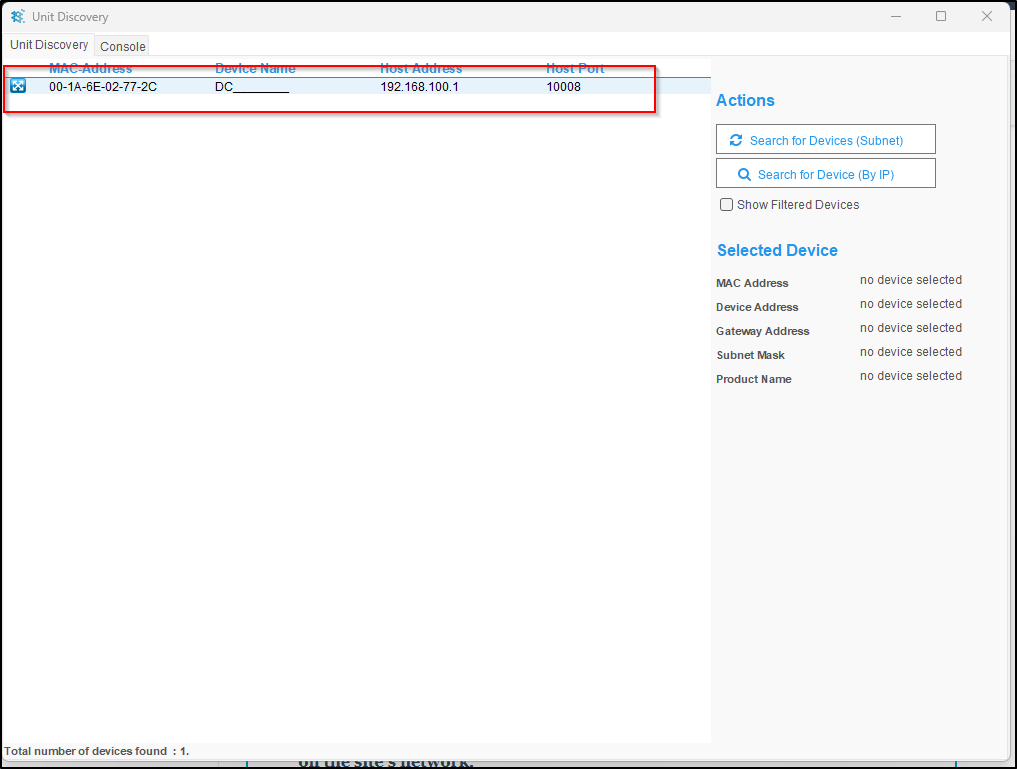Click the Unit Discovery app icon in title bar
The width and height of the screenshot is (1017, 769).
[x=18, y=17]
